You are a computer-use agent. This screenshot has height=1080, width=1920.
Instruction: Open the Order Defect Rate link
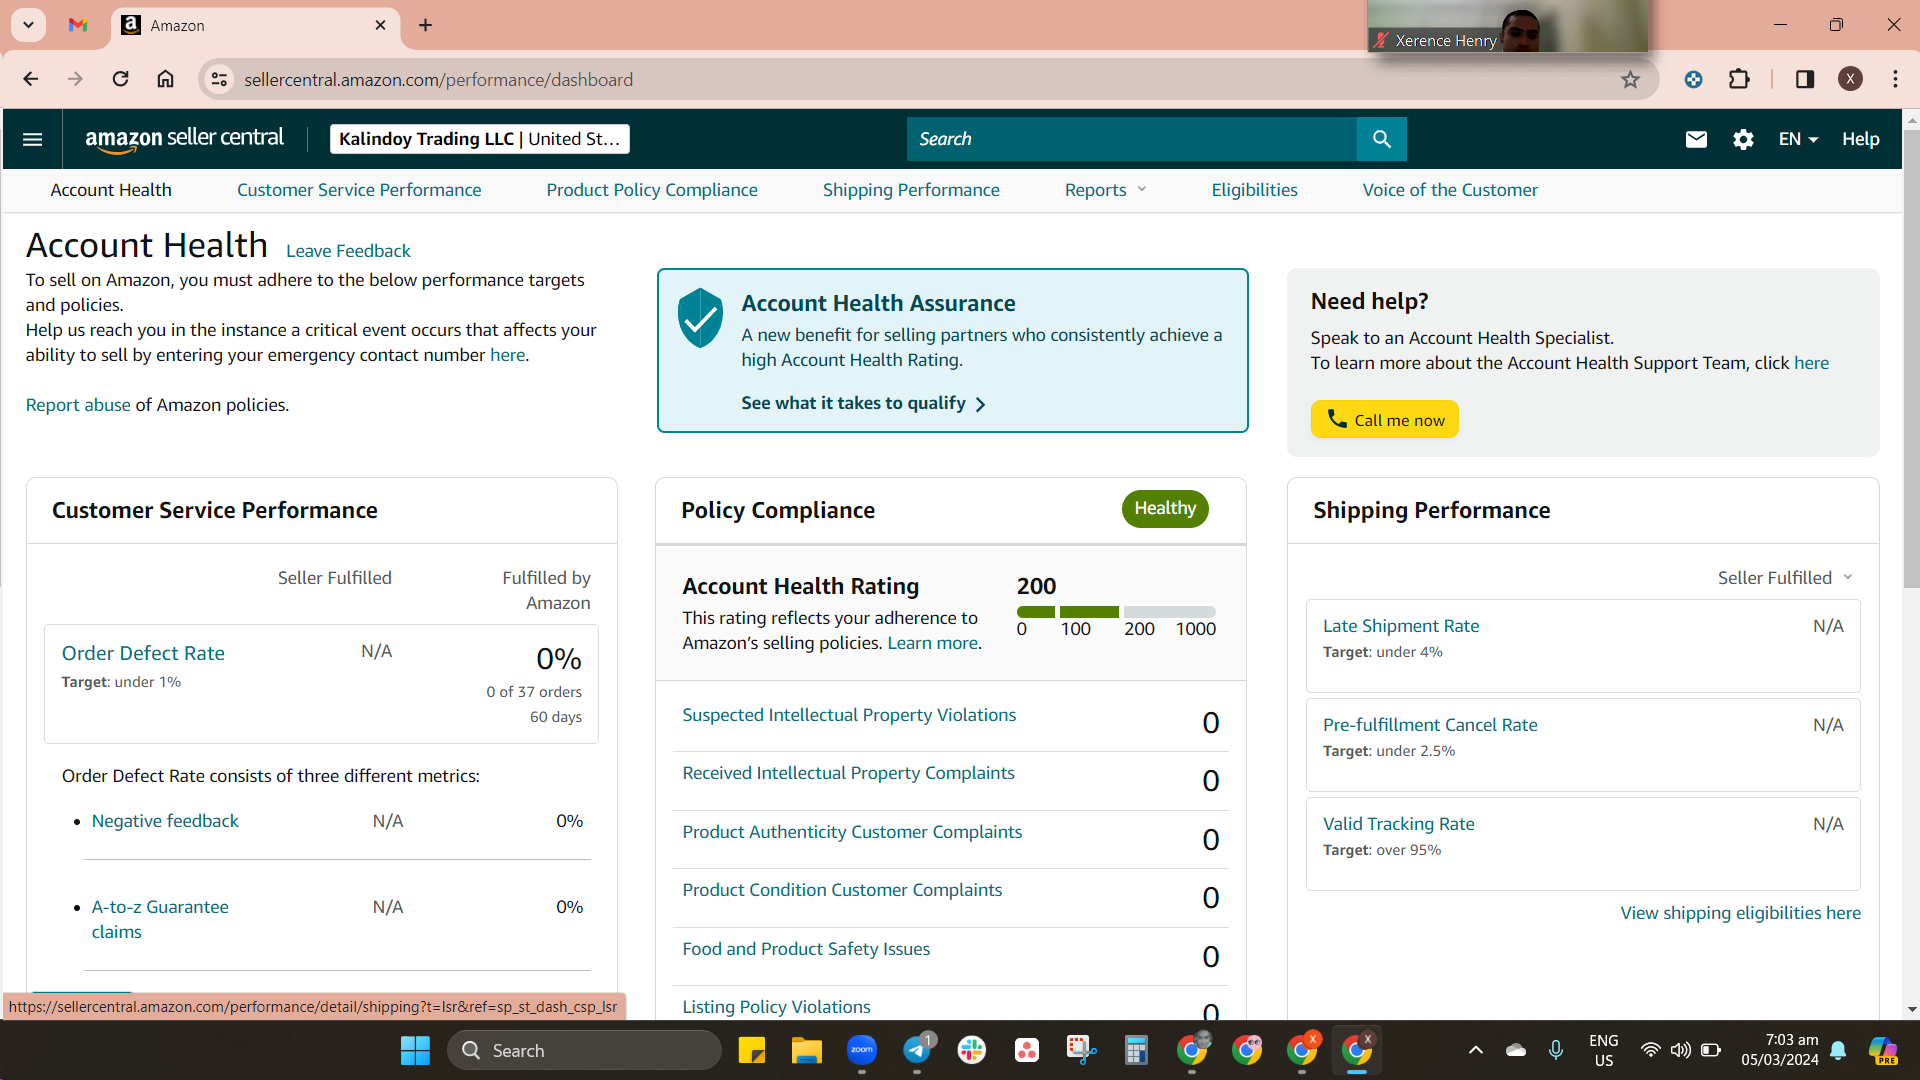point(143,653)
